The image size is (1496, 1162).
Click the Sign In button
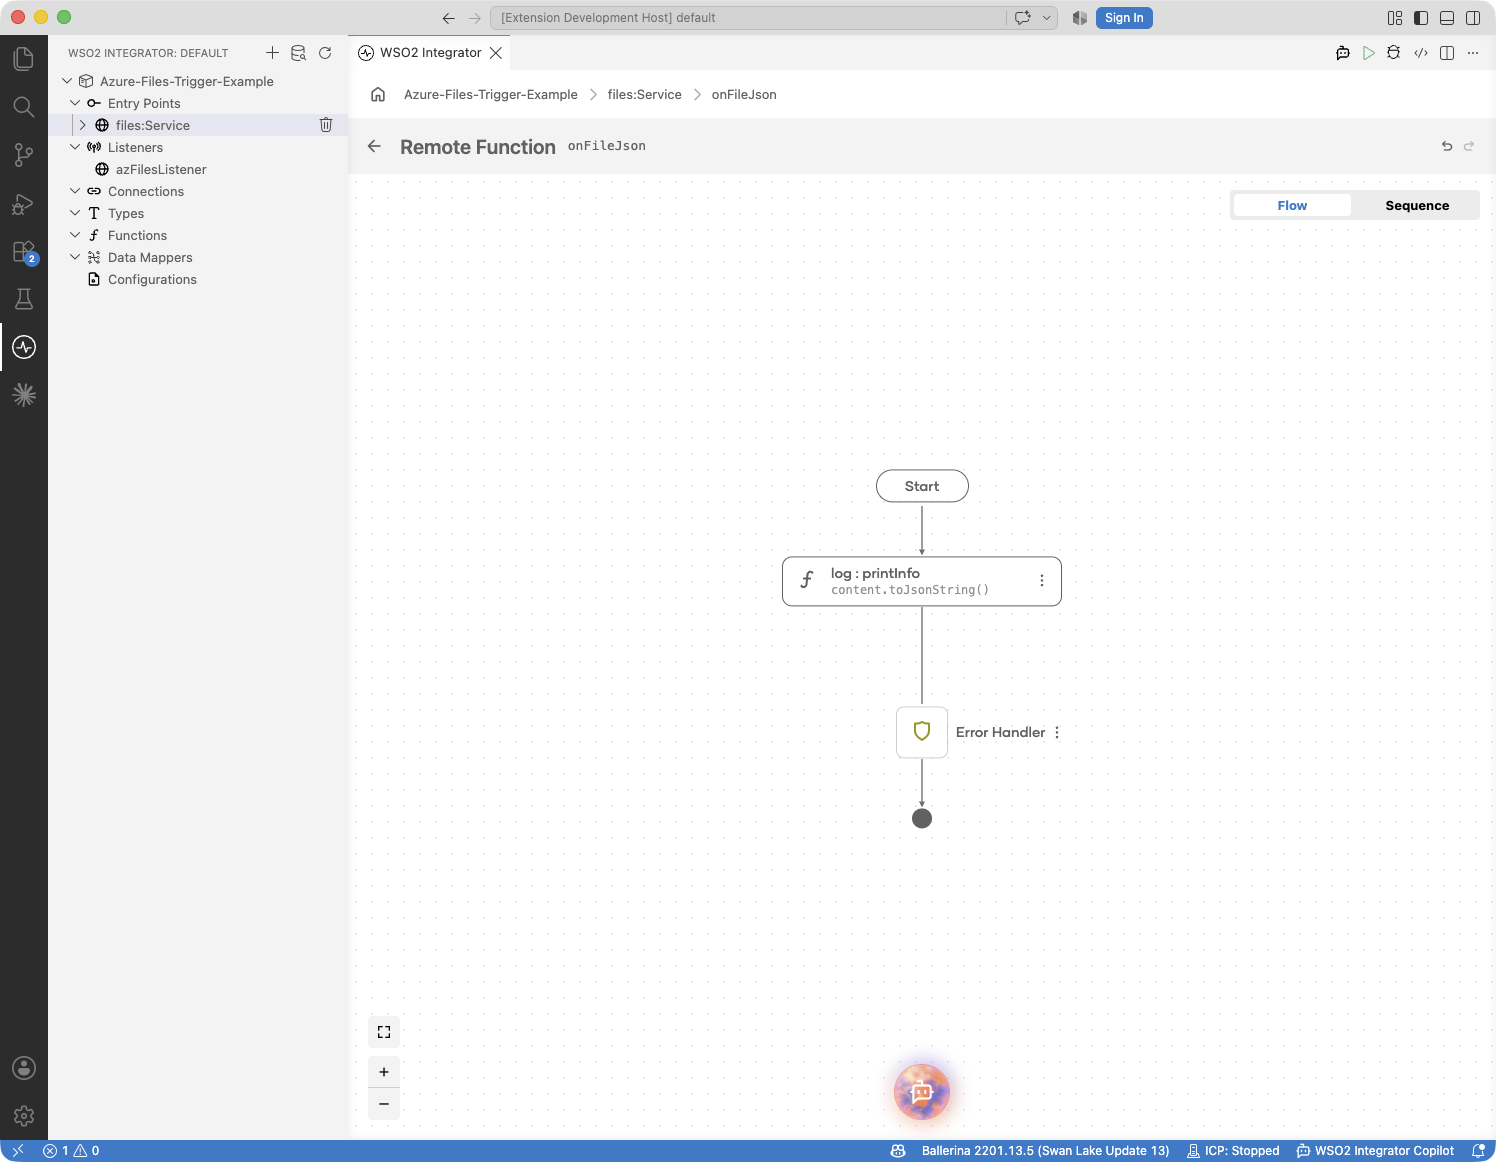click(x=1124, y=18)
